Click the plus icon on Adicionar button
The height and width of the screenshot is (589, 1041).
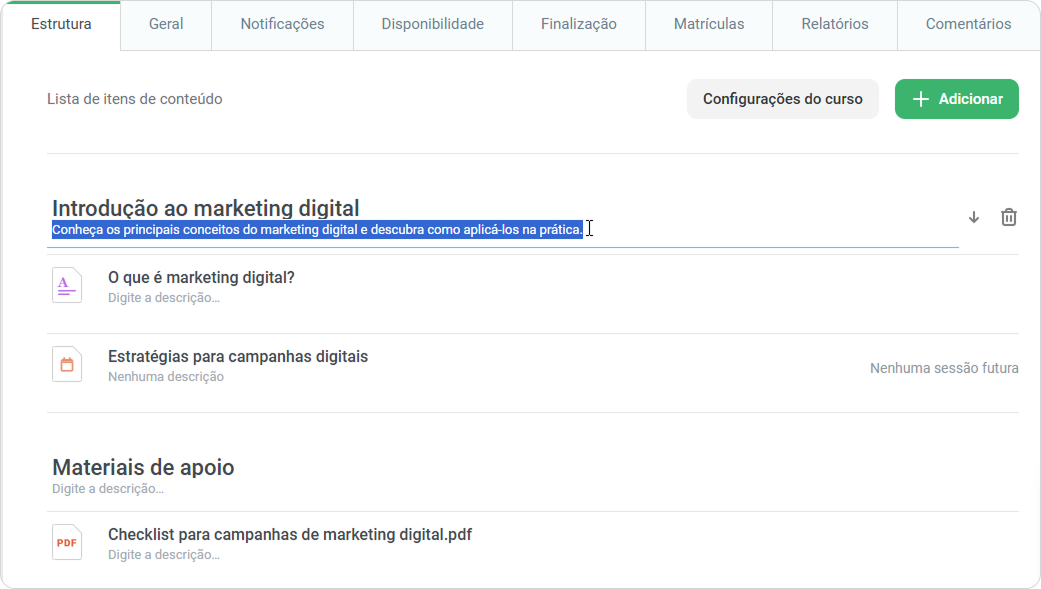click(920, 99)
